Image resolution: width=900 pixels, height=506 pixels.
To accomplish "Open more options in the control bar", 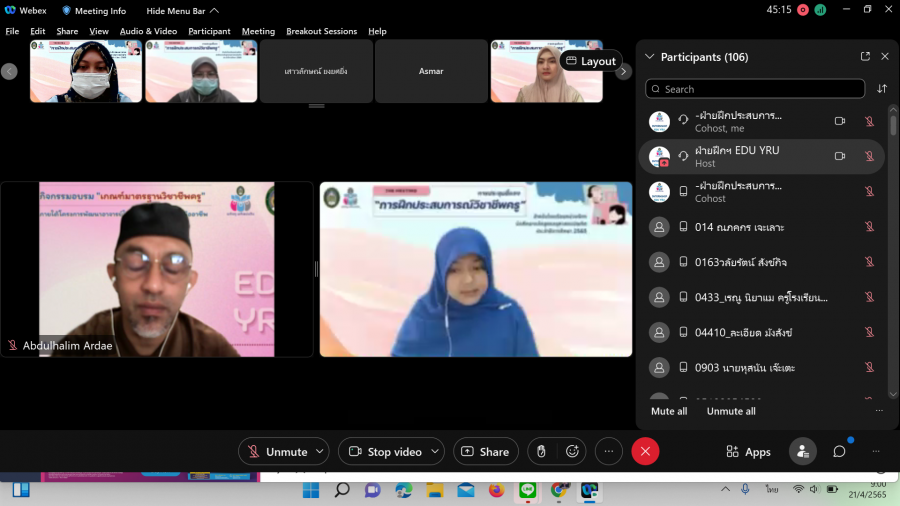I will click(x=608, y=452).
